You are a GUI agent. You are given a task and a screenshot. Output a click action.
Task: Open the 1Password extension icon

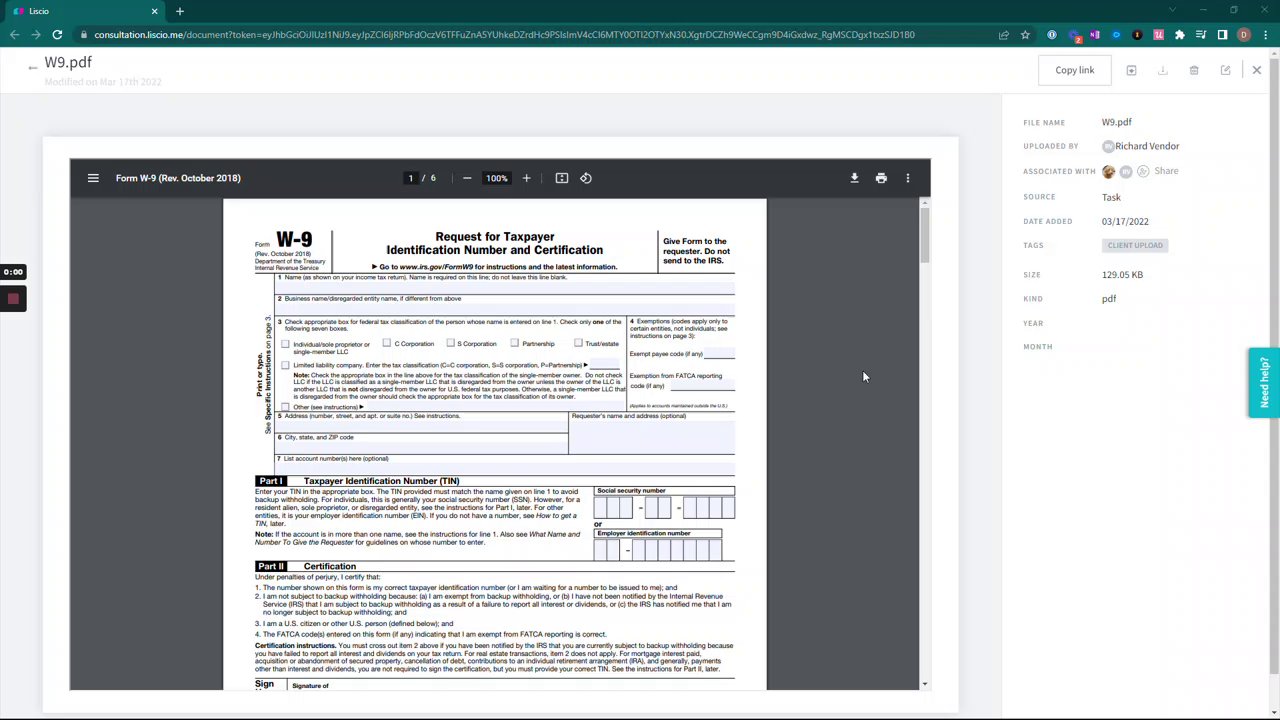tap(1052, 35)
